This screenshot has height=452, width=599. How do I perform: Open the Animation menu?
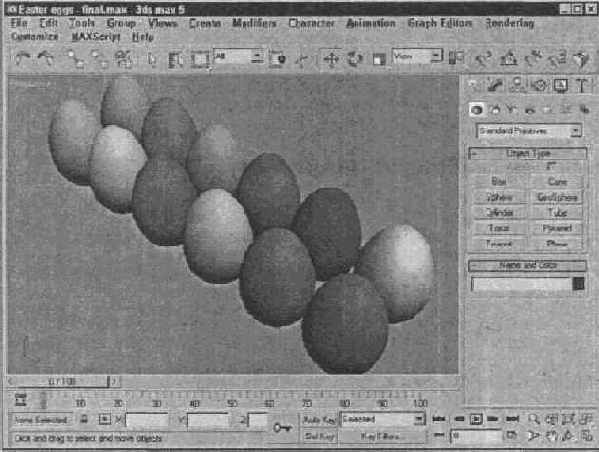(x=371, y=23)
